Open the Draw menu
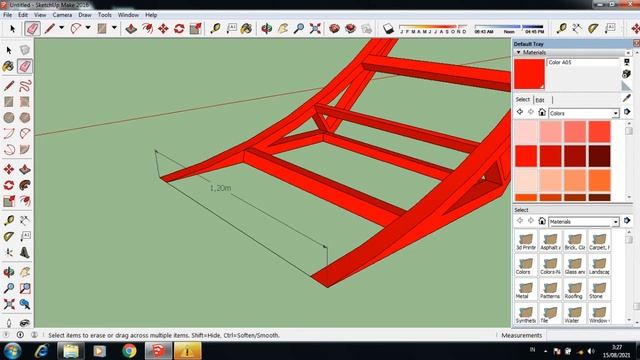 pyautogui.click(x=85, y=15)
